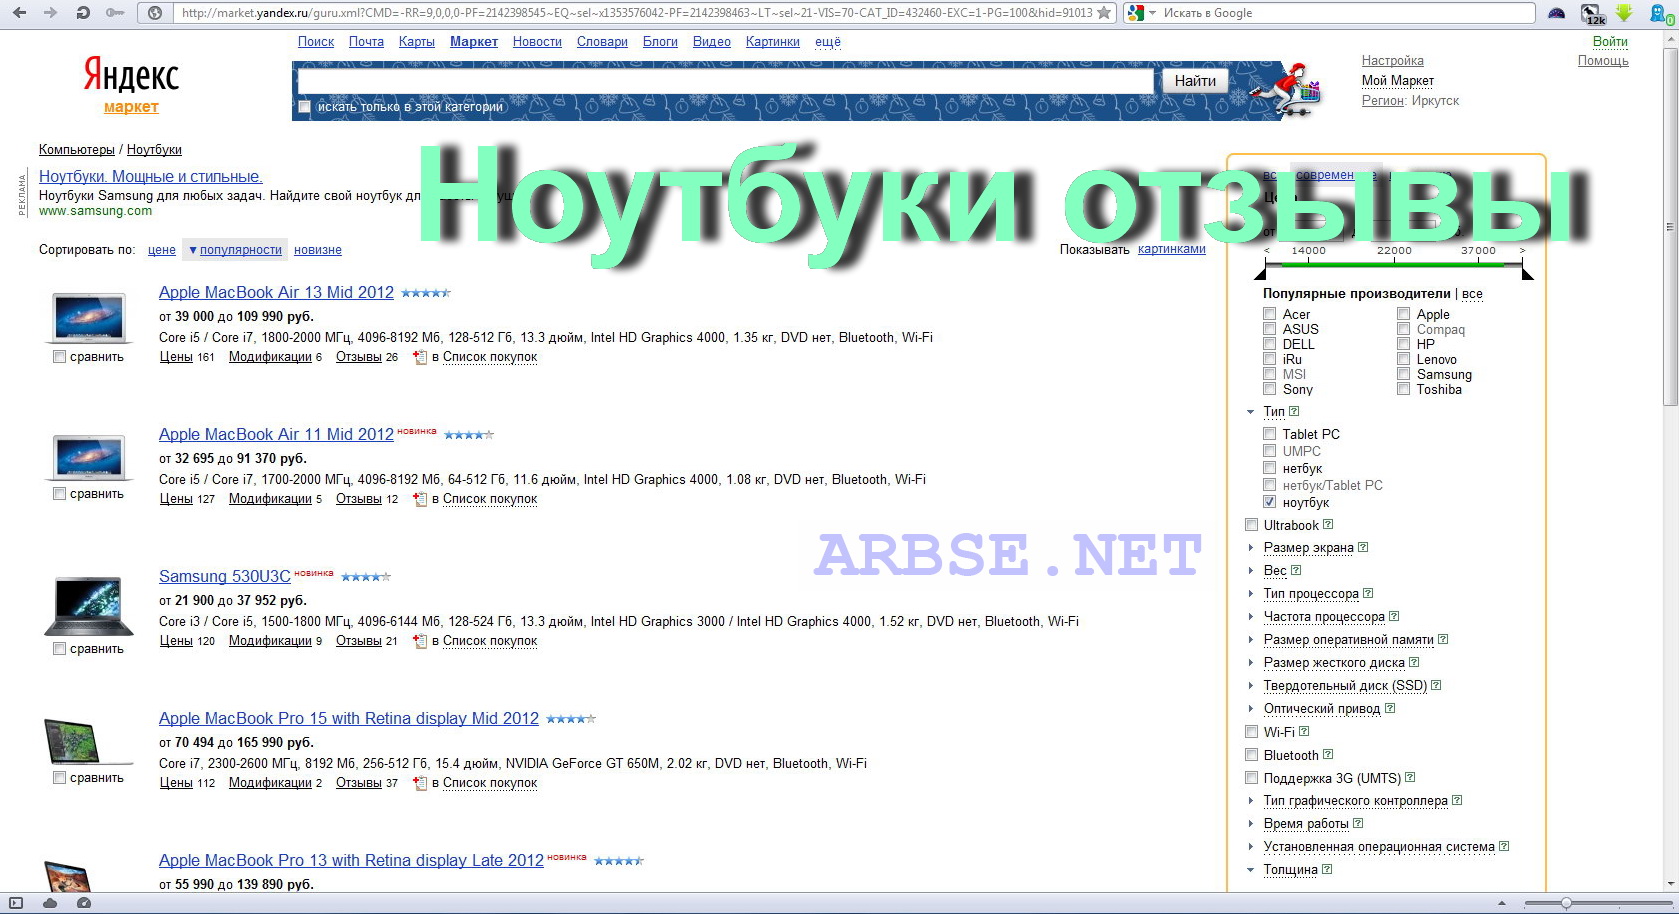Expand Размер жесткого диска filter

[x=1251, y=663]
